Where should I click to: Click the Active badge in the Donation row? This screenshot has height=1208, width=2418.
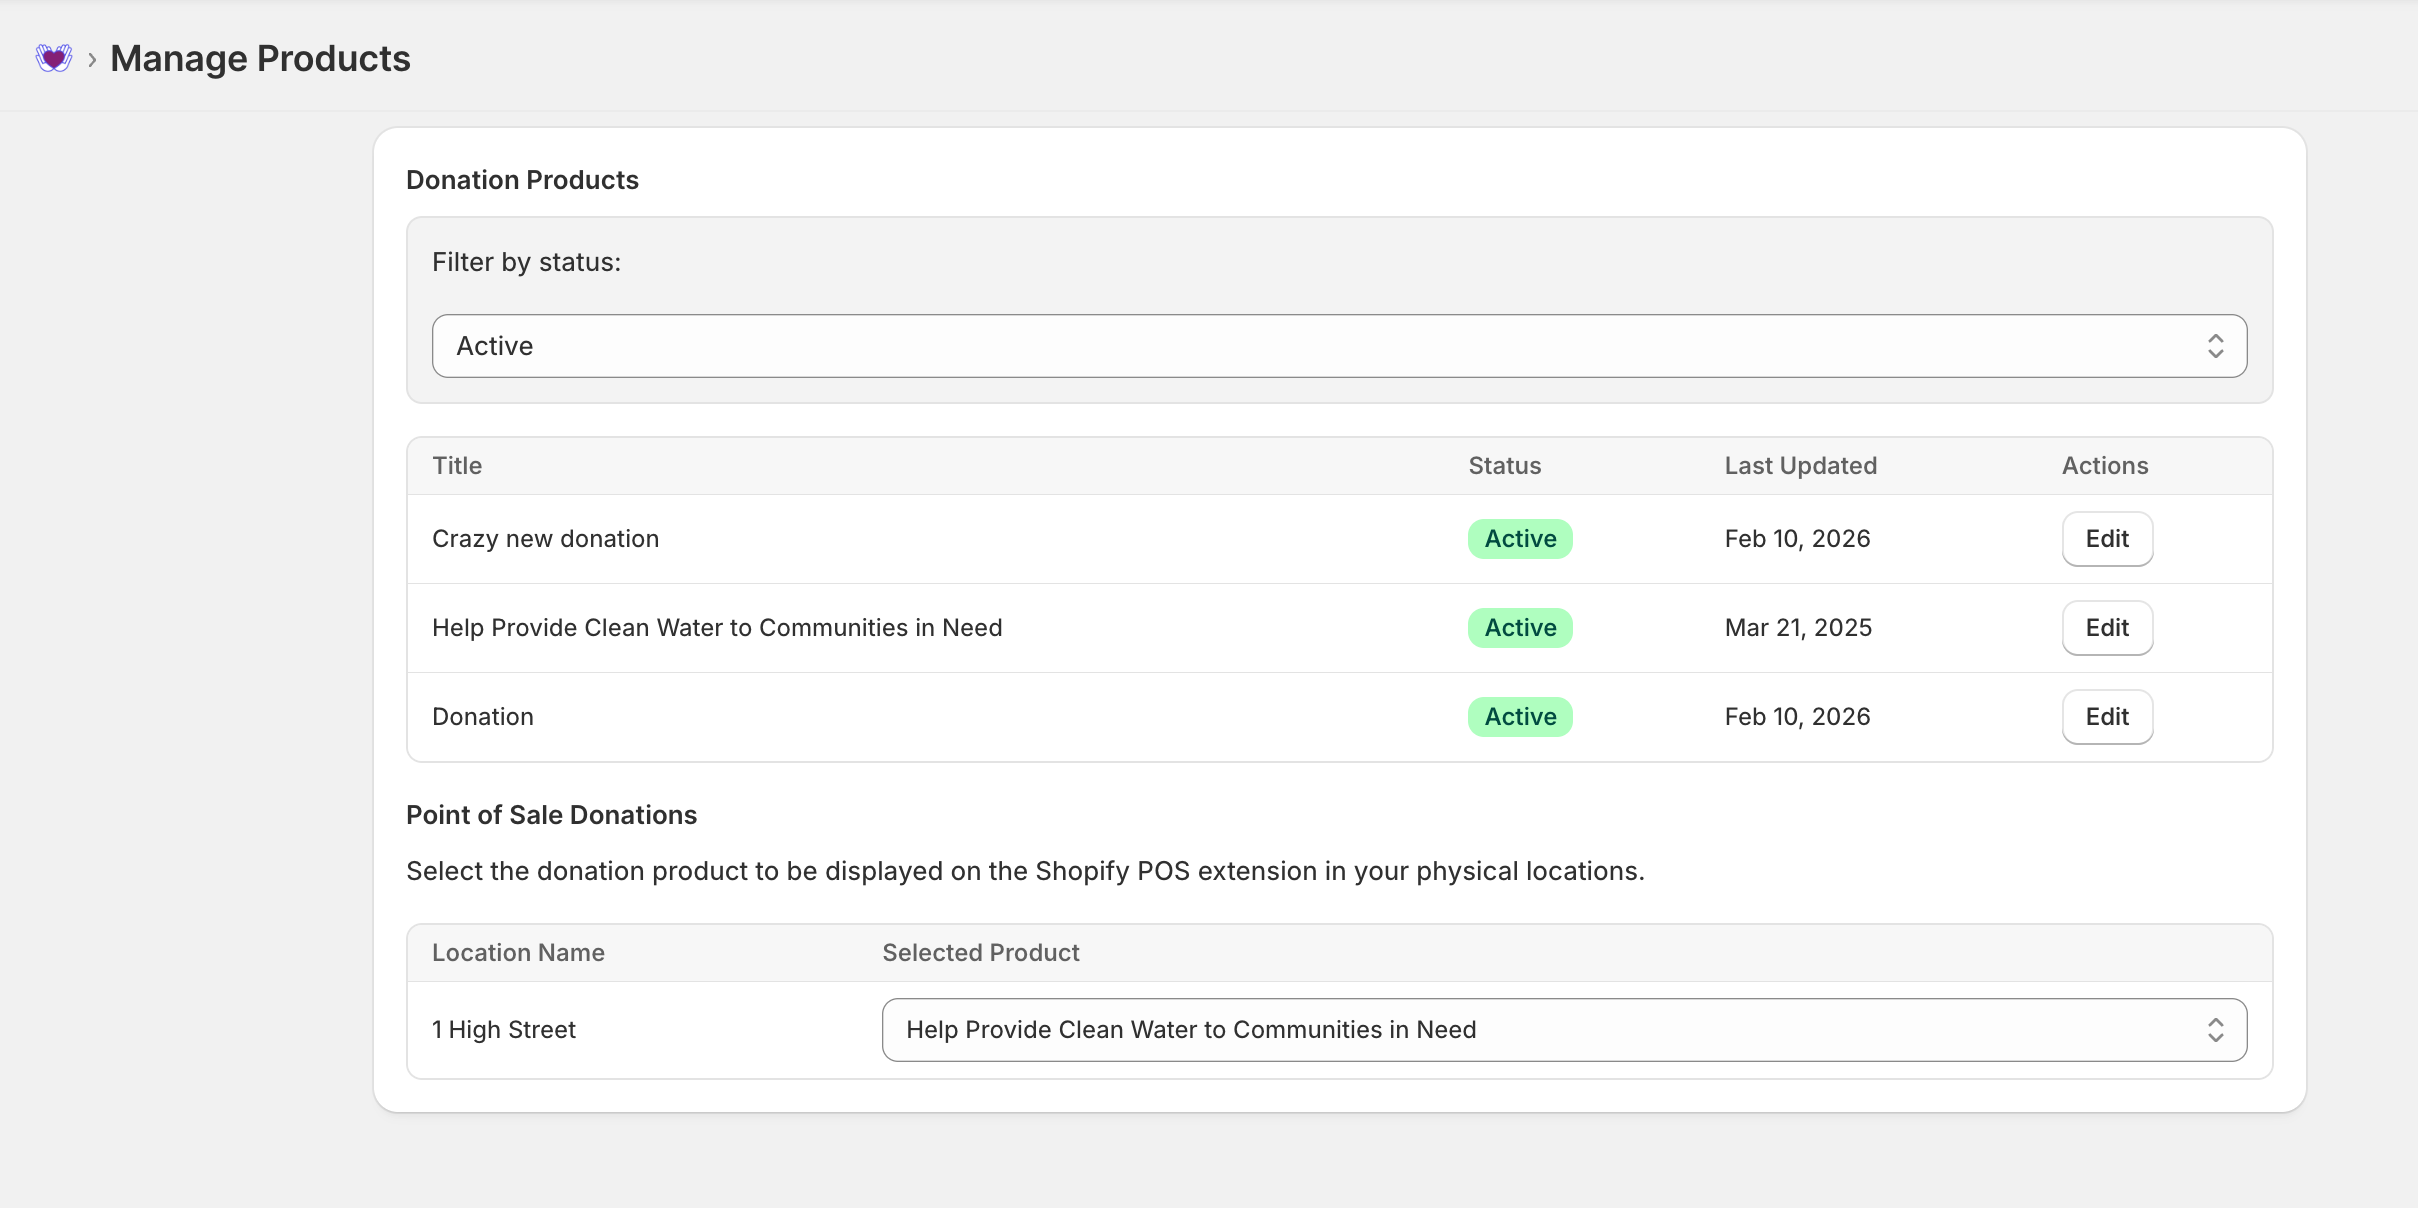[1519, 717]
